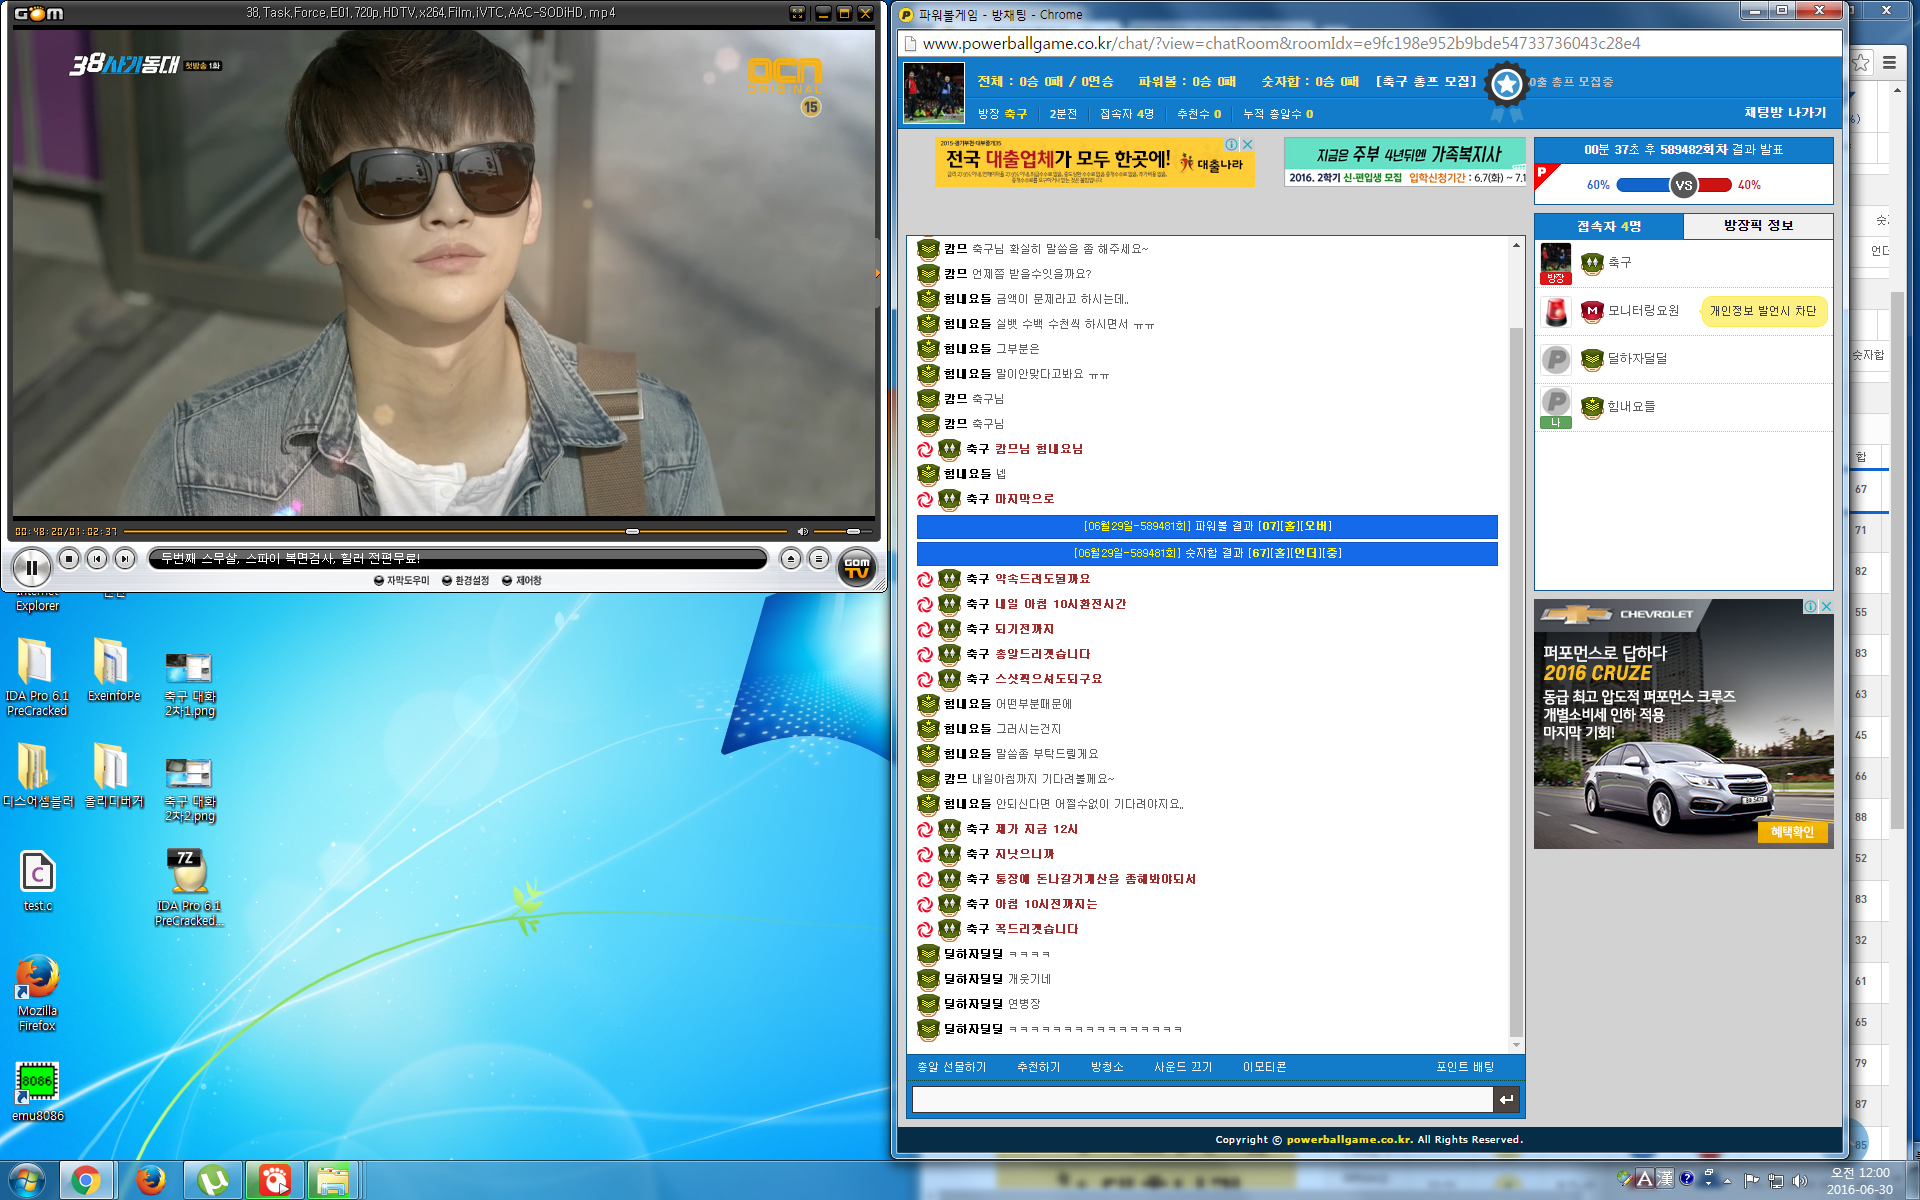The image size is (1920, 1200).
Task: Skip to next track in GOM Player
Action: (x=125, y=559)
